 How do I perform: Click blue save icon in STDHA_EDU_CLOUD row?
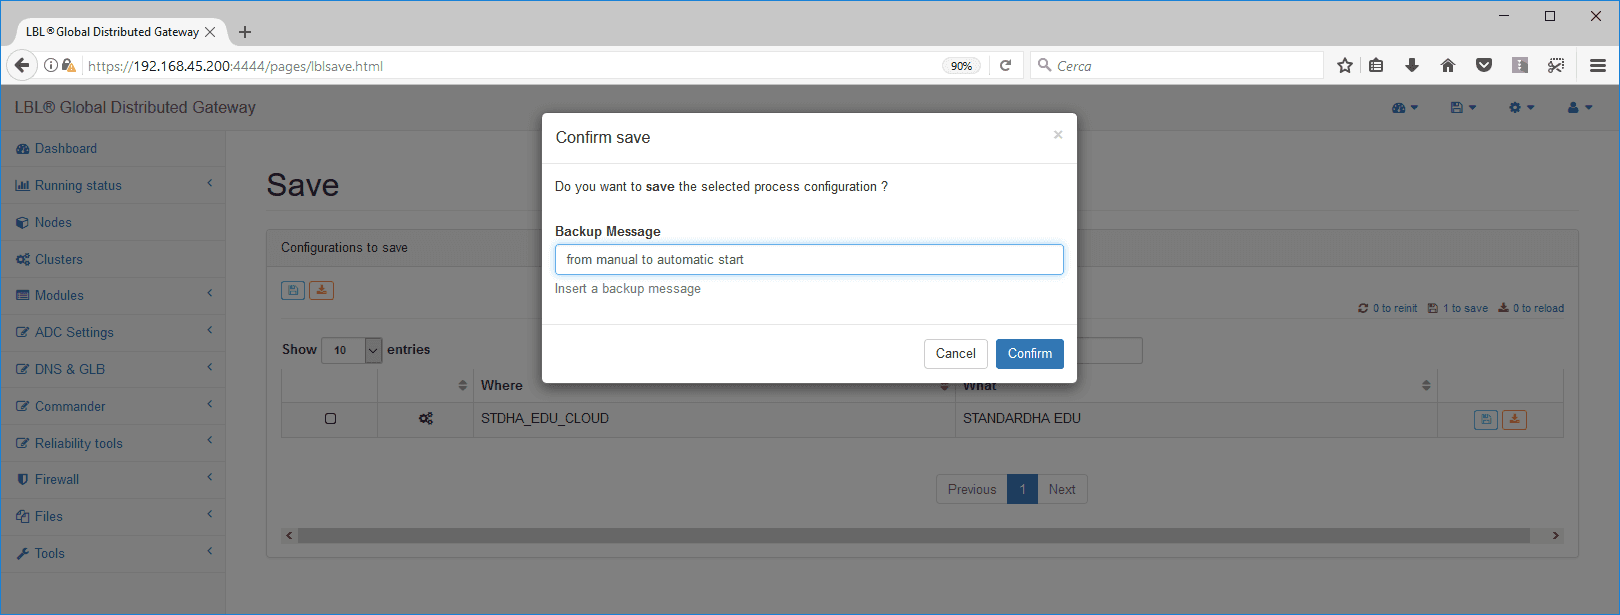[x=1485, y=420]
